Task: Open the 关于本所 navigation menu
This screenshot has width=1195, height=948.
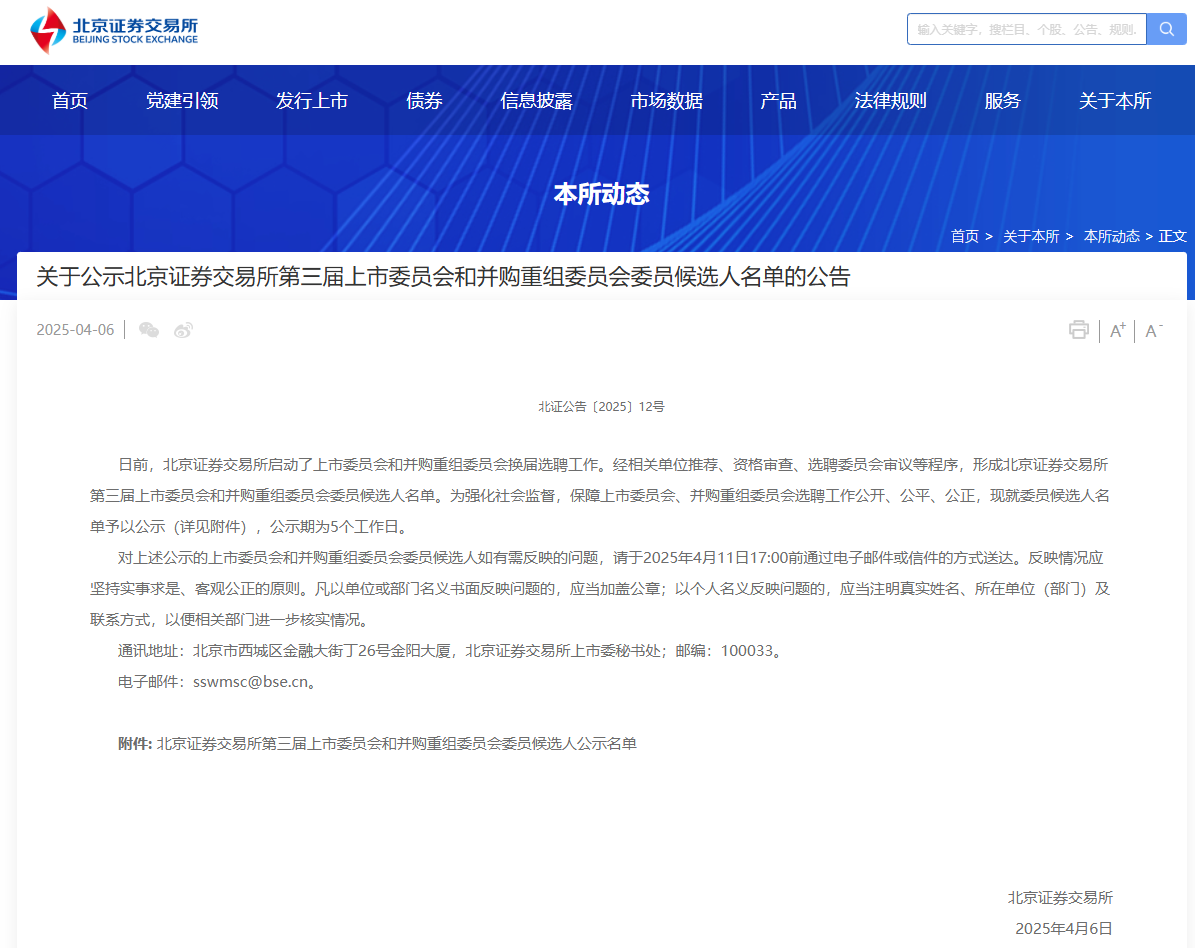Action: [1115, 101]
